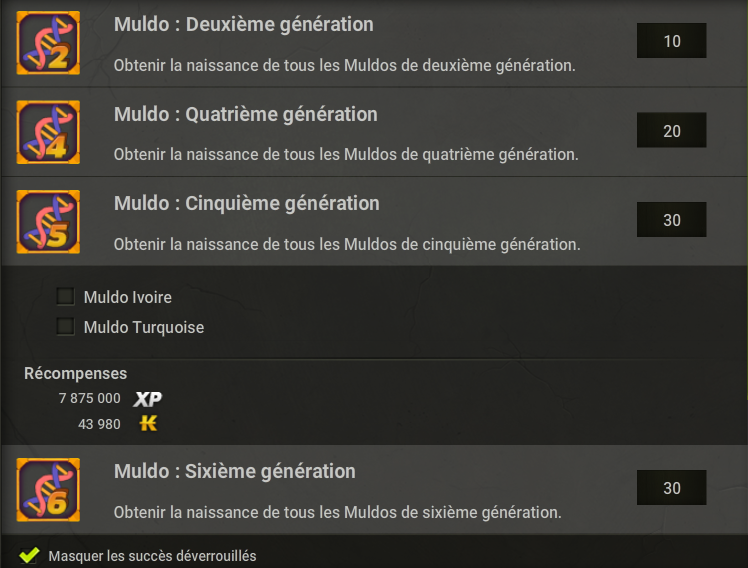Click the Deuxième génération DNA icon

48,43
